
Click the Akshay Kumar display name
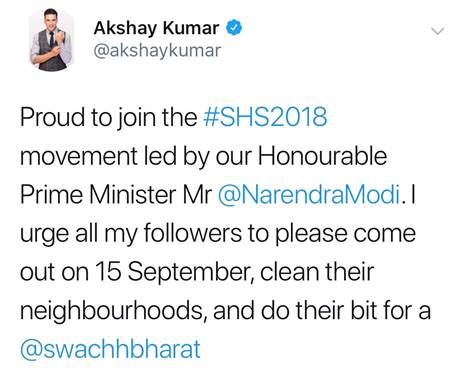[156, 28]
